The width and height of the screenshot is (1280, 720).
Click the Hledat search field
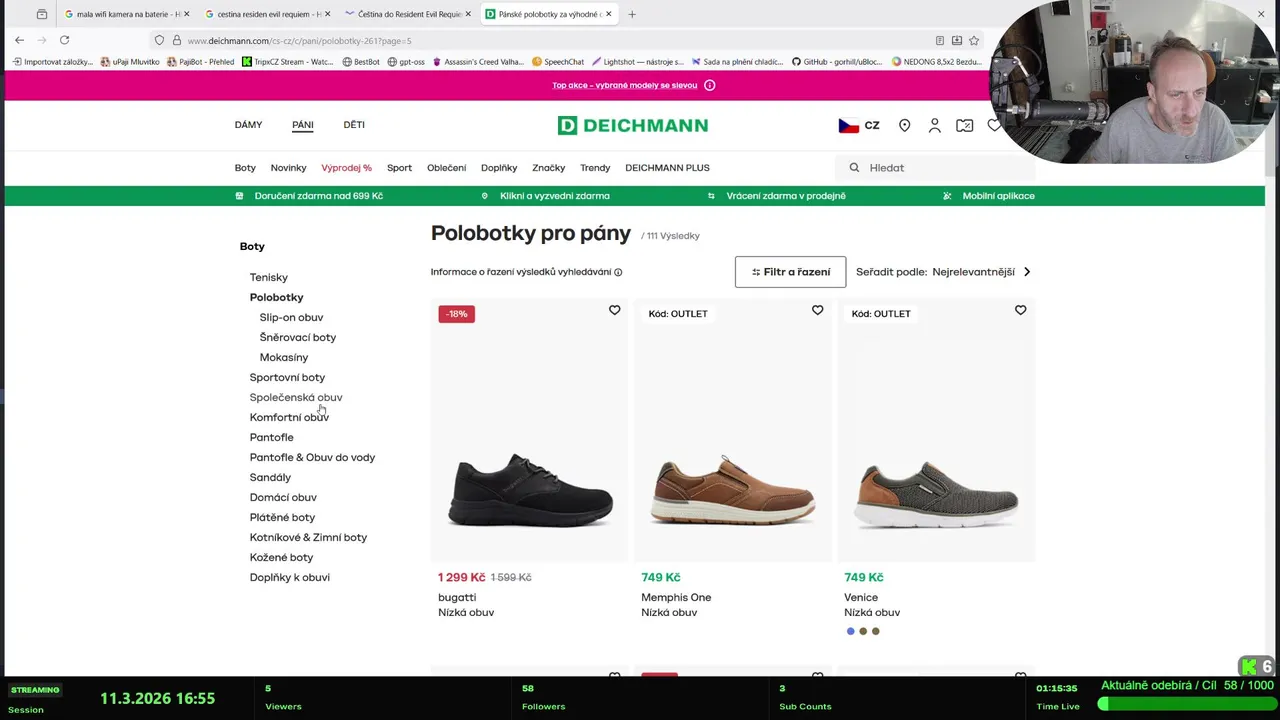point(940,168)
